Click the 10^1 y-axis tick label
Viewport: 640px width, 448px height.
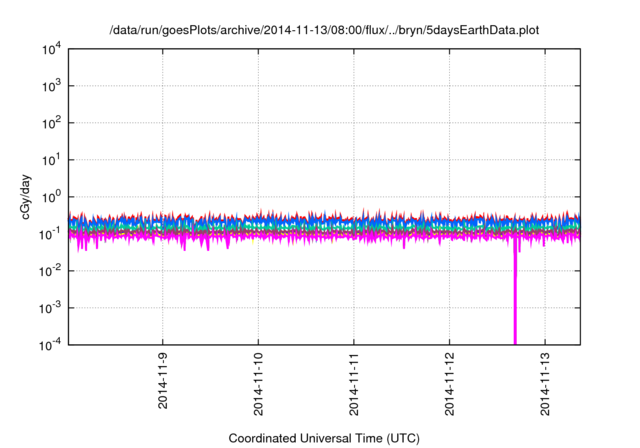pos(49,159)
